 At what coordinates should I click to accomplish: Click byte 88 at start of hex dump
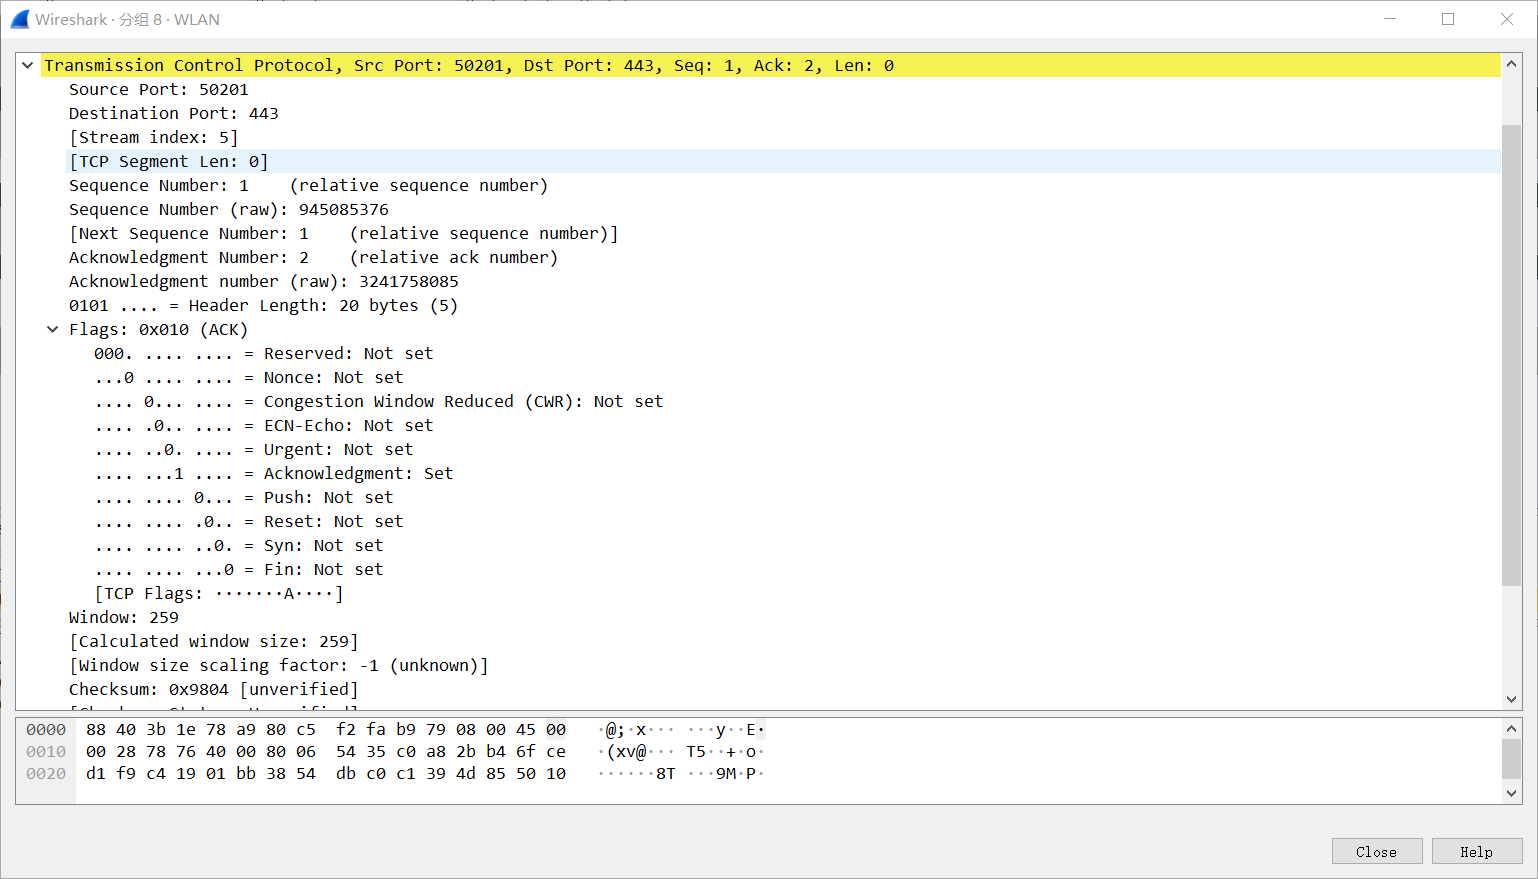click(96, 730)
